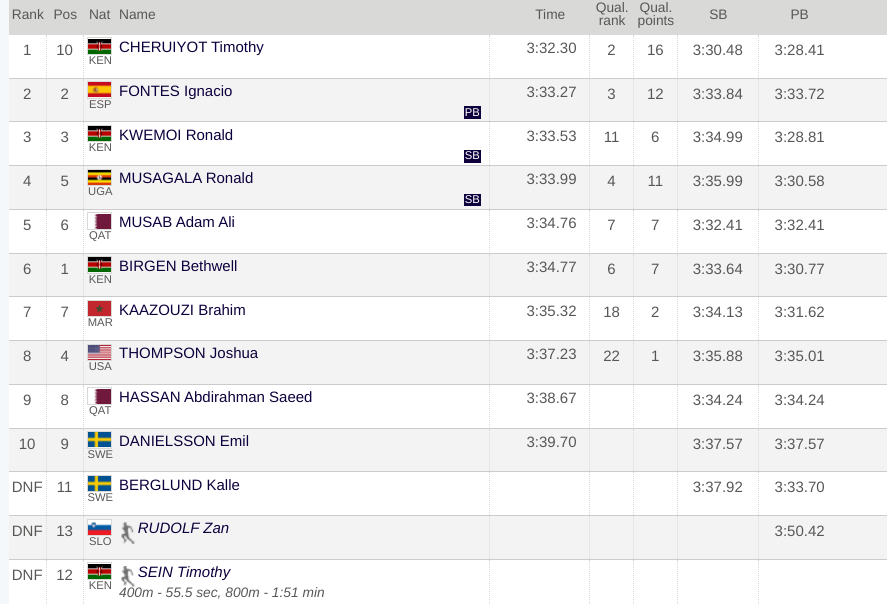
Task: Click the SB badge in MUSAGALA Ronald row
Action: (472, 199)
